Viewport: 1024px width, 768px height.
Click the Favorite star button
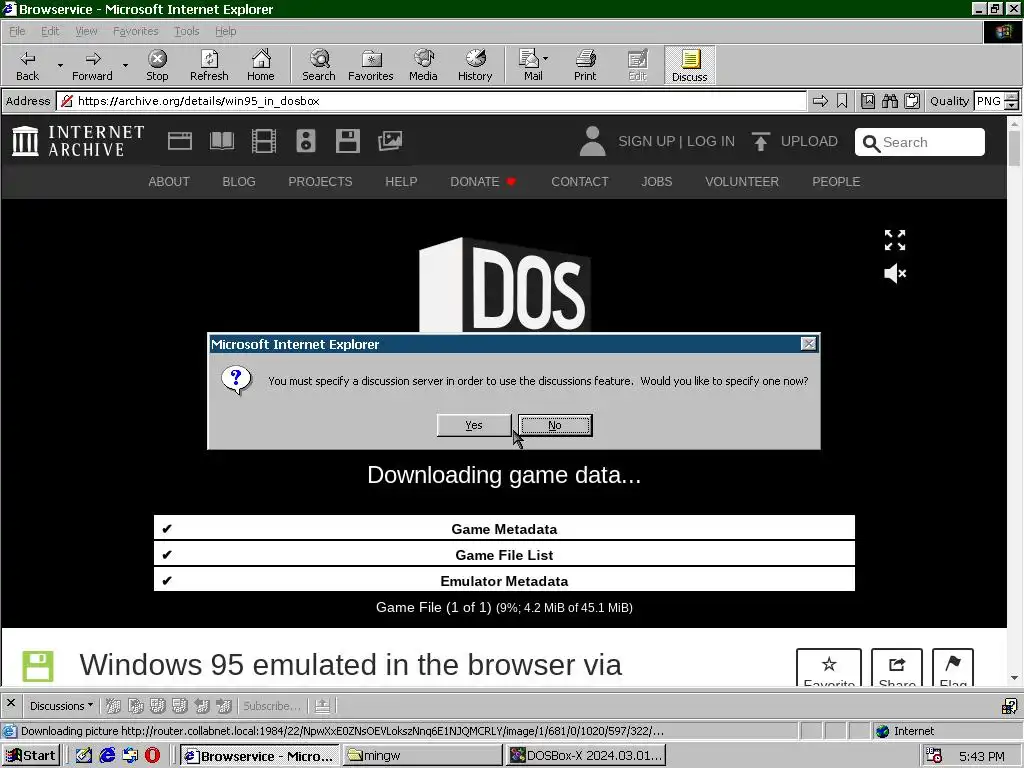[829, 667]
